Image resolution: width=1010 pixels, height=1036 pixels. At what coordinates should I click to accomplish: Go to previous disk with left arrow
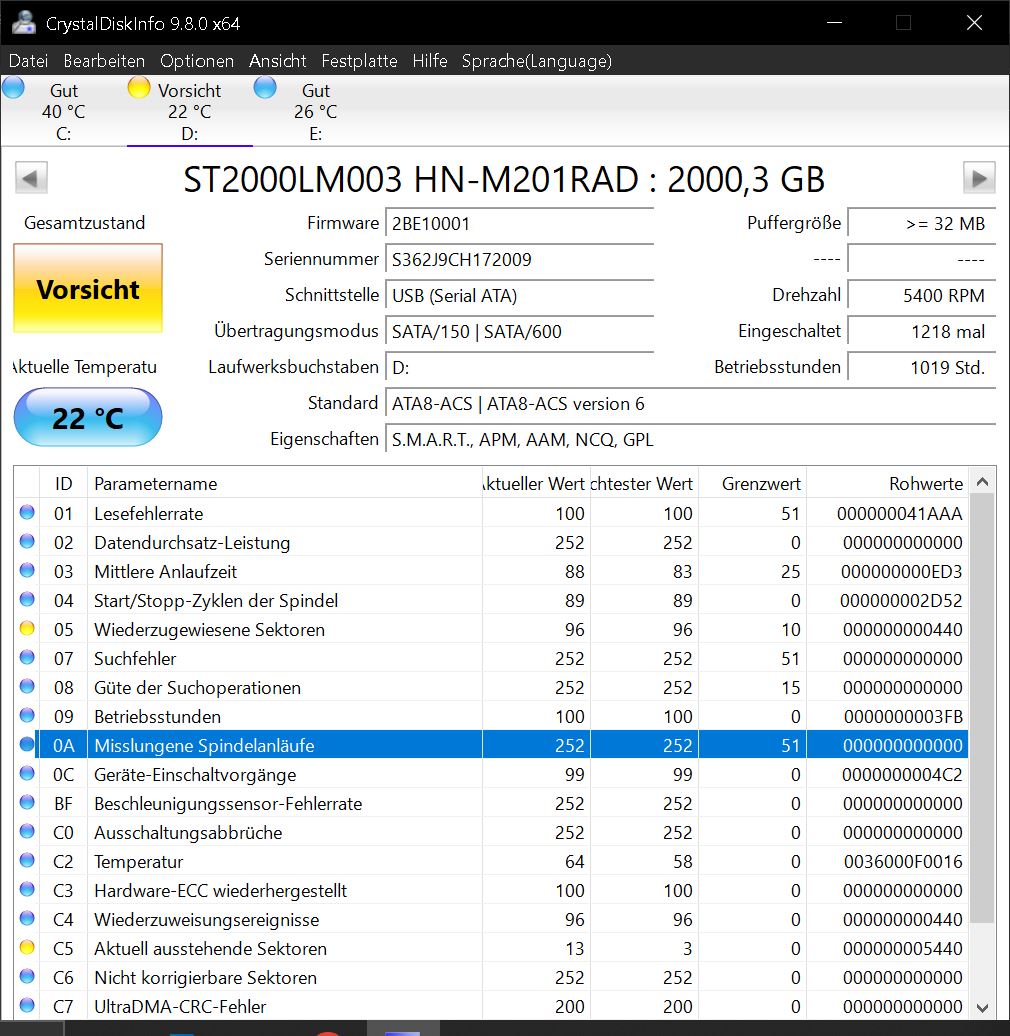pos(31,178)
